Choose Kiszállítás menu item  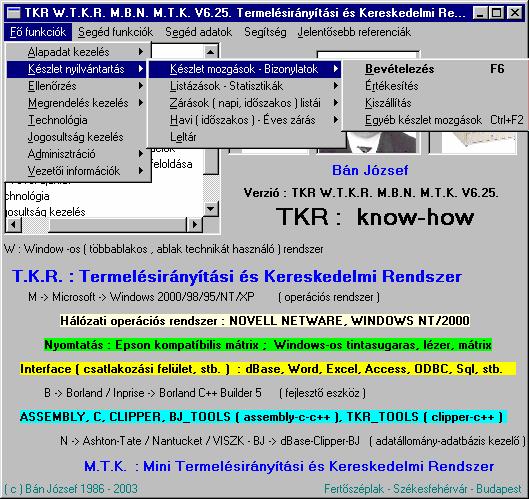pyautogui.click(x=435, y=103)
